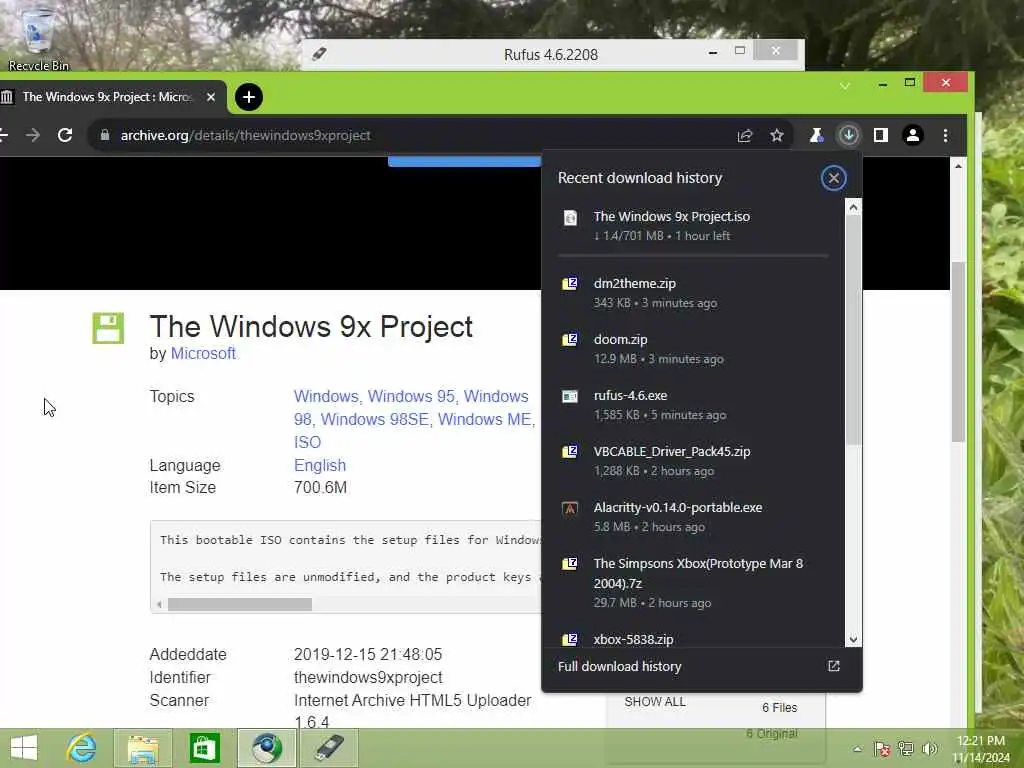Image resolution: width=1024 pixels, height=768 pixels.
Task: Click the open-in-new-tab icon beside Full download history
Action: tap(833, 666)
